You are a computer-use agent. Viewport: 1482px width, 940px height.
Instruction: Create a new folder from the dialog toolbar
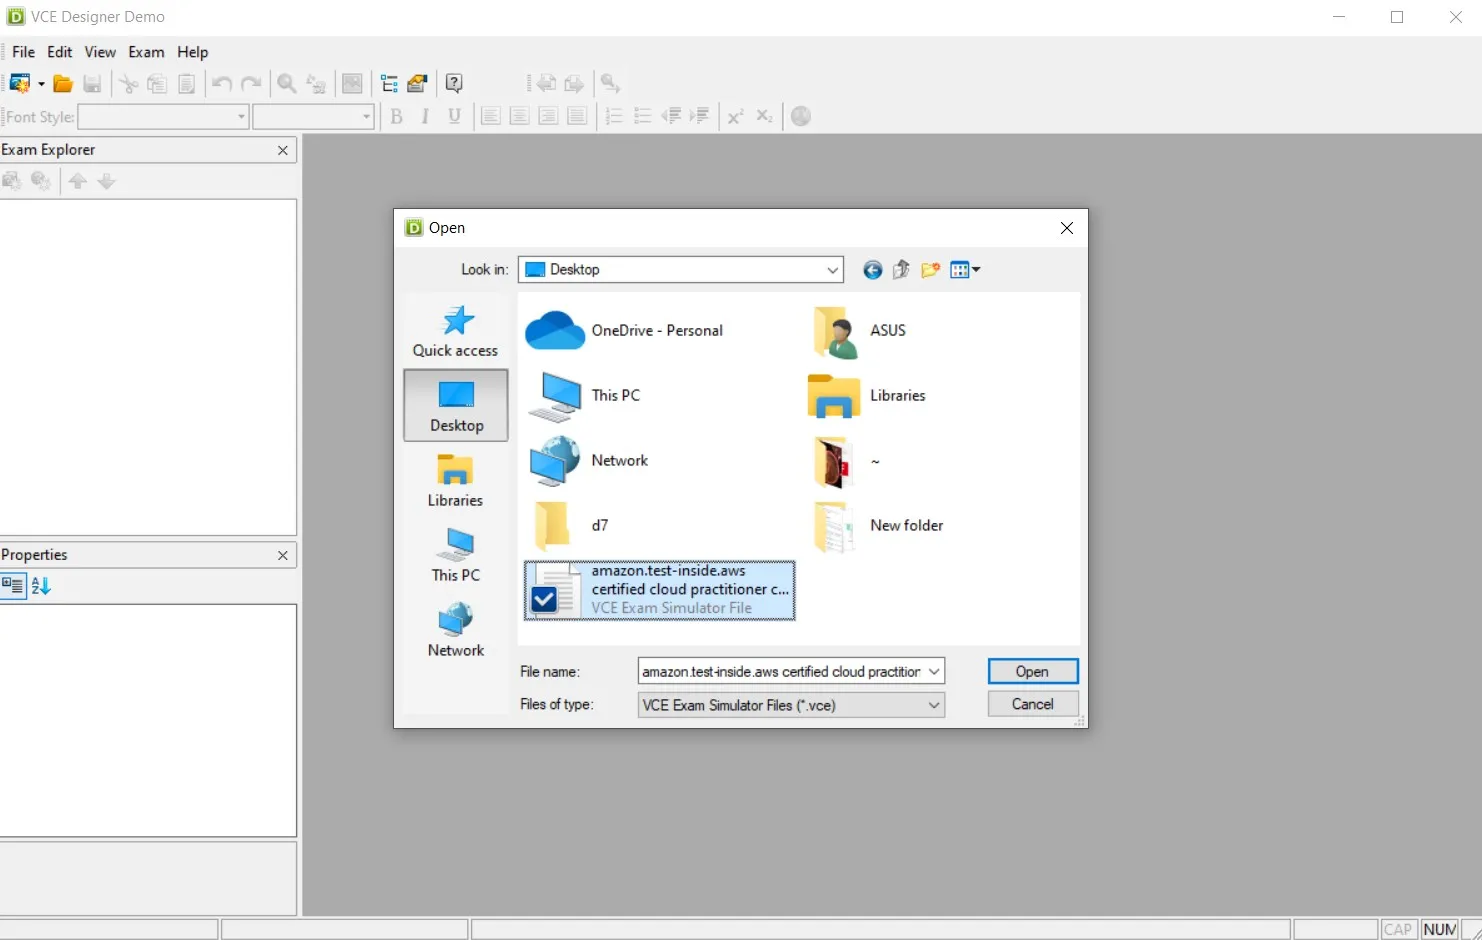[929, 269]
